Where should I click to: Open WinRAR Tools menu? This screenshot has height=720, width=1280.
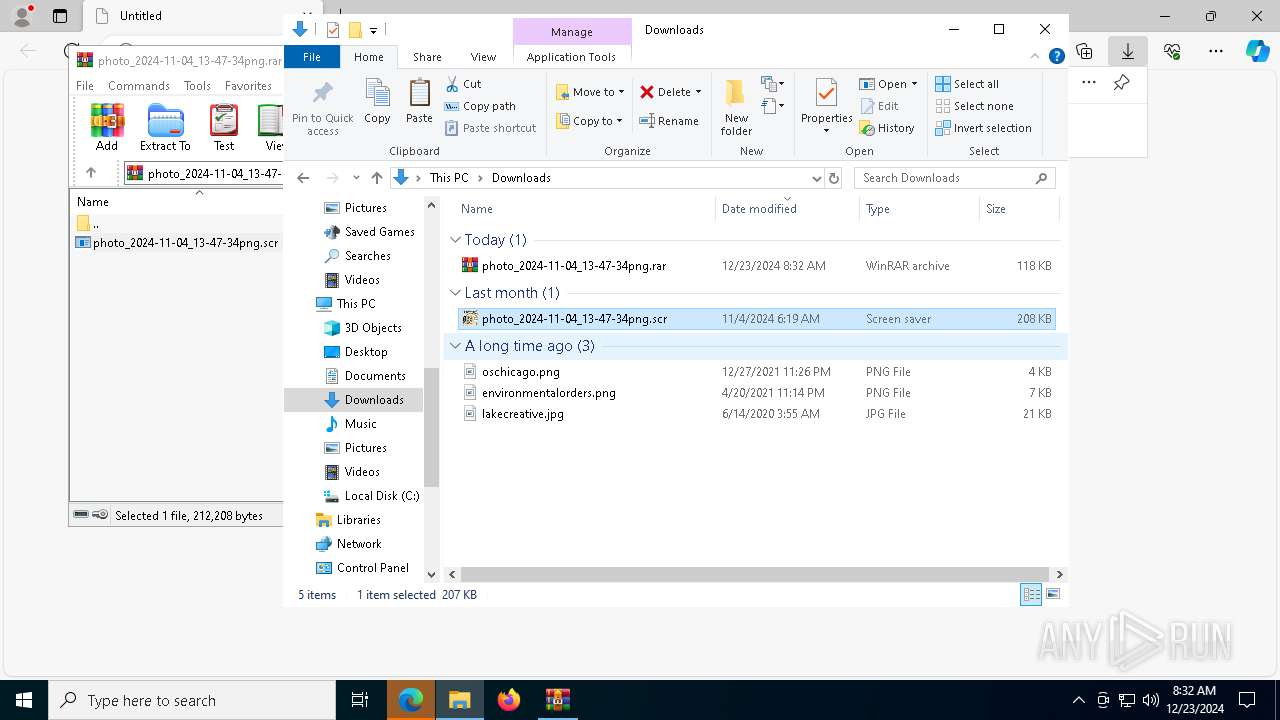197,86
